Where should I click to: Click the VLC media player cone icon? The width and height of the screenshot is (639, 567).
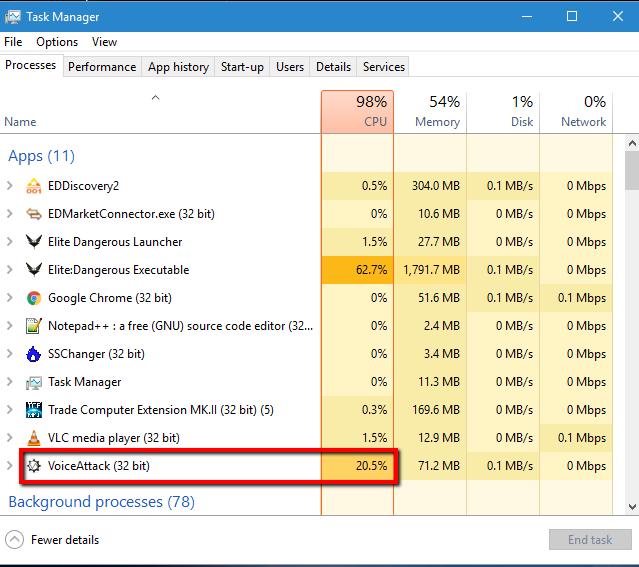click(x=34, y=438)
